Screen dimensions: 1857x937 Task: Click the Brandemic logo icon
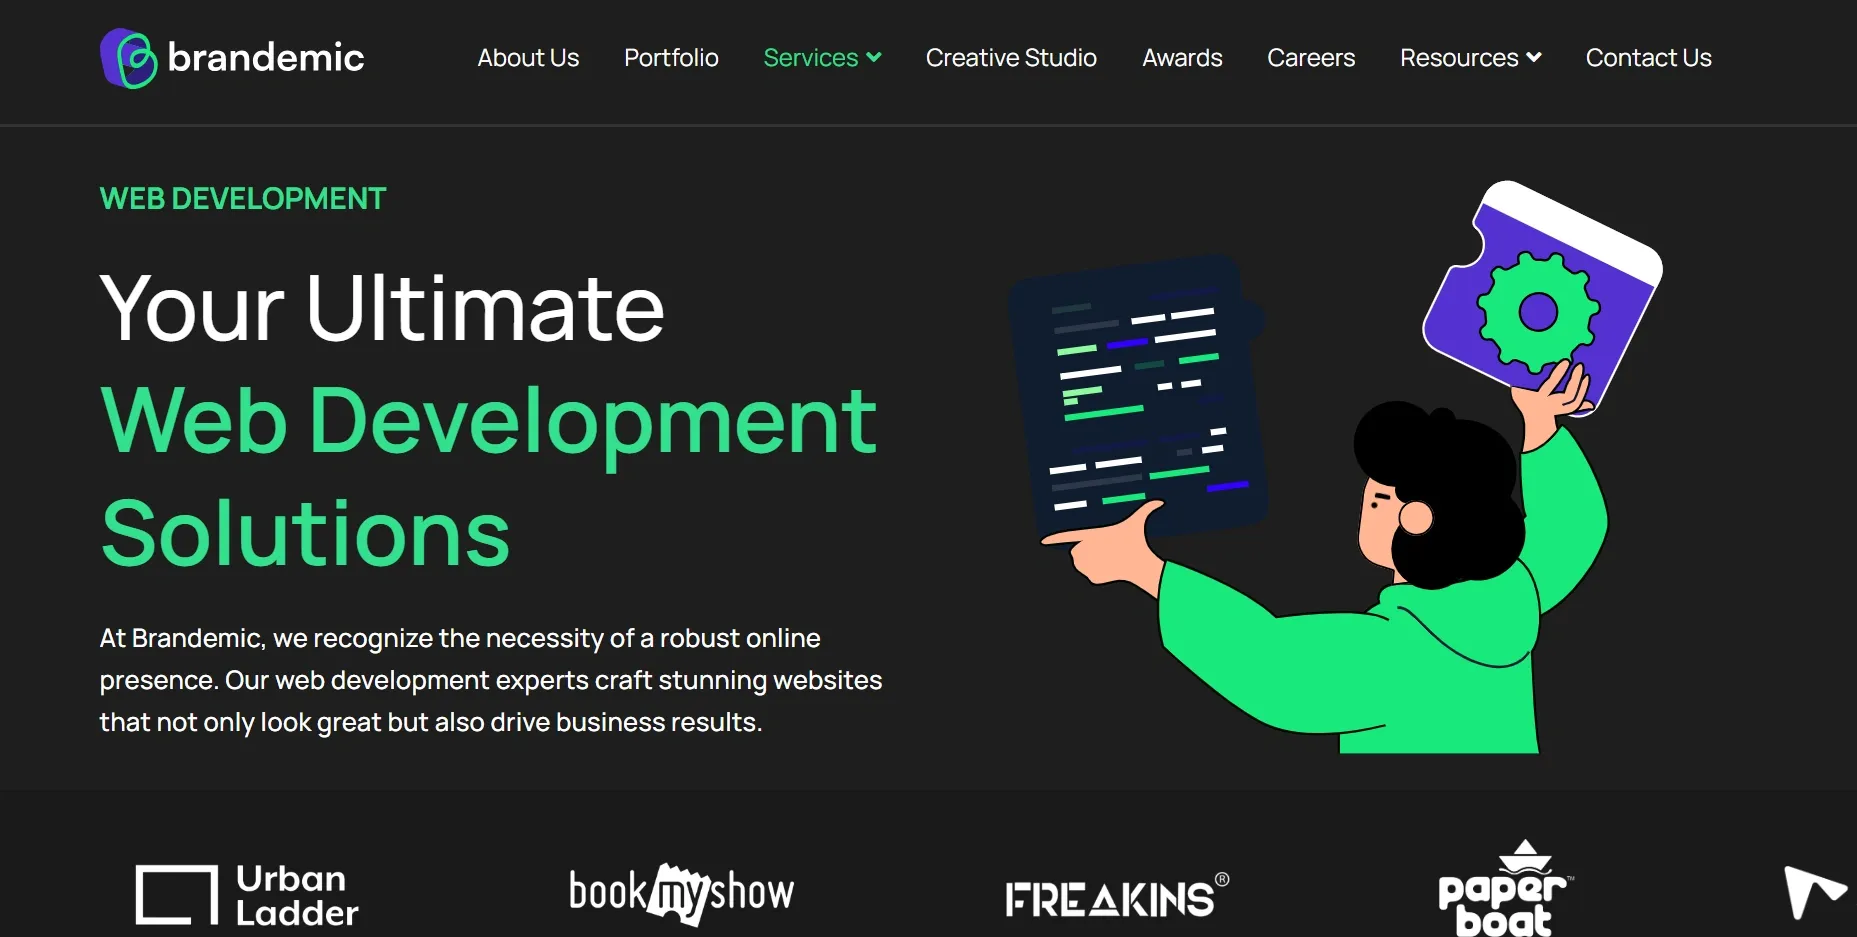coord(128,58)
